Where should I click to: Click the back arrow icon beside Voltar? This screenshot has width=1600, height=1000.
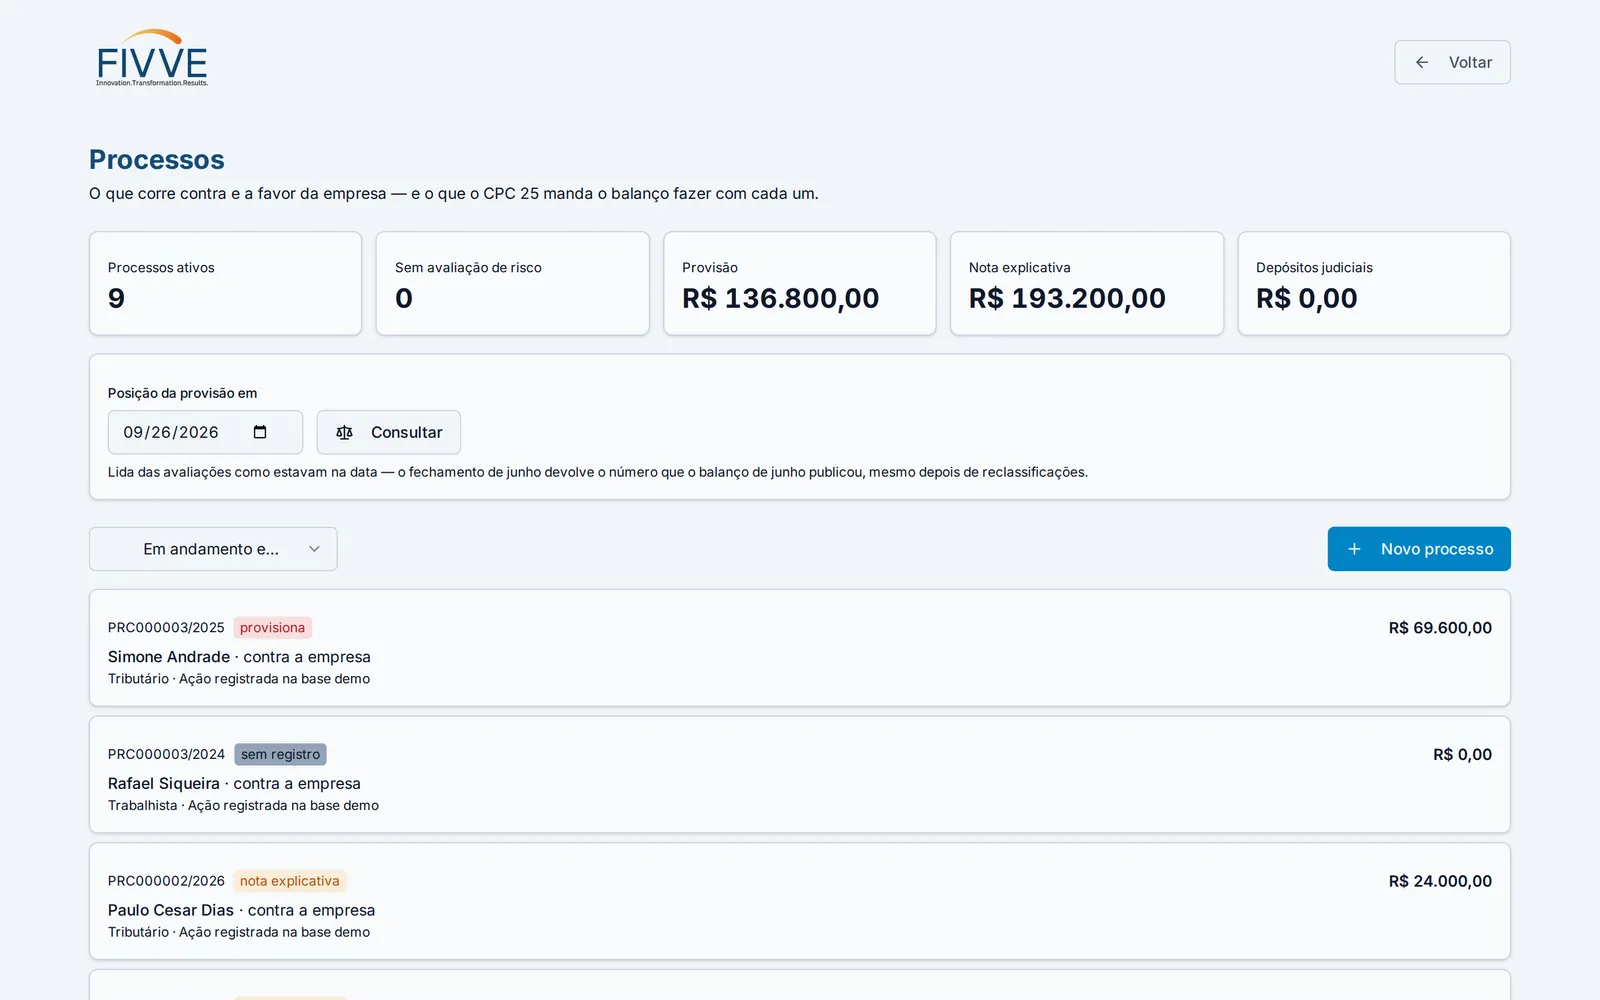(x=1422, y=62)
